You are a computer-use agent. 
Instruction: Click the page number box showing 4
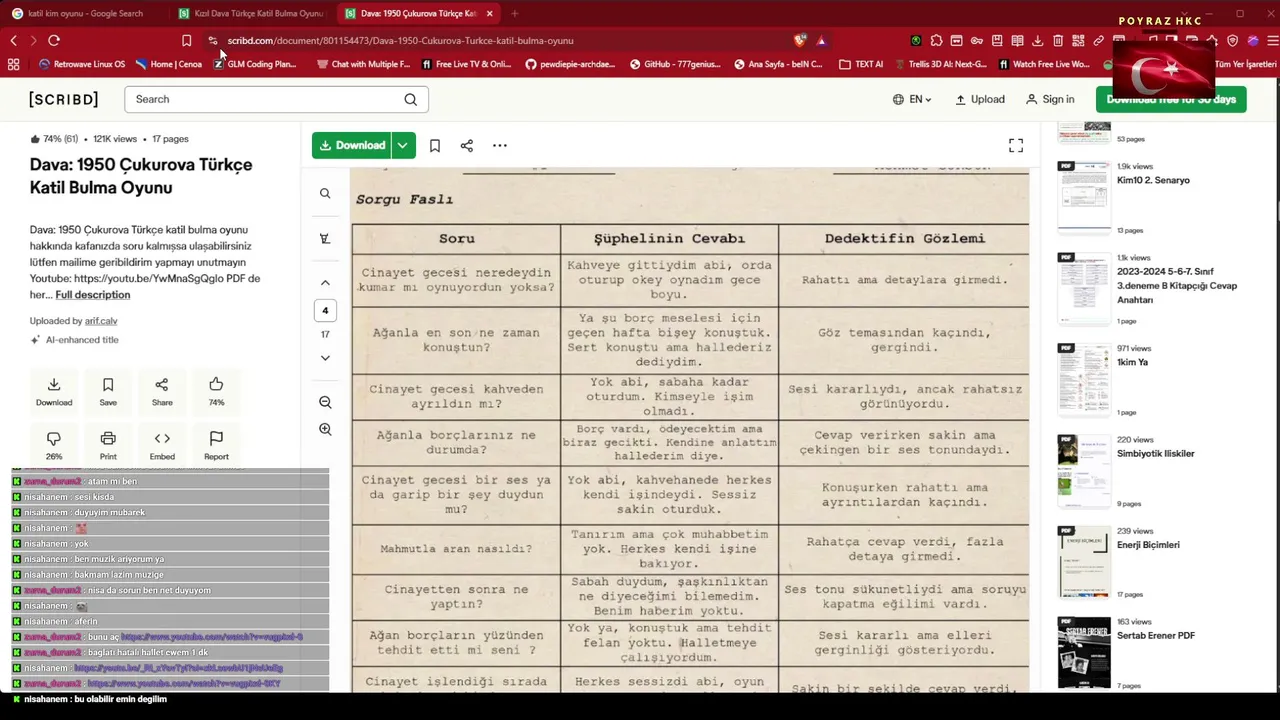click(325, 310)
